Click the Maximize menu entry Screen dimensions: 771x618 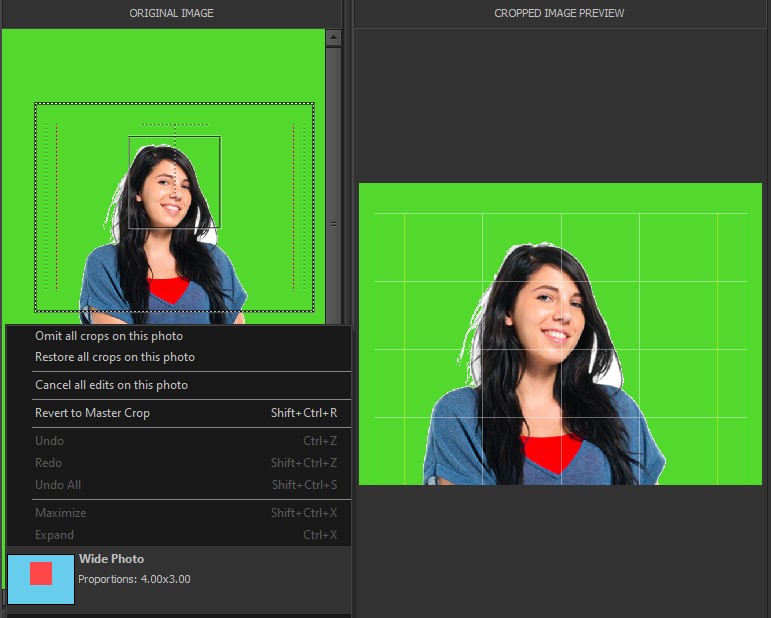(60, 513)
